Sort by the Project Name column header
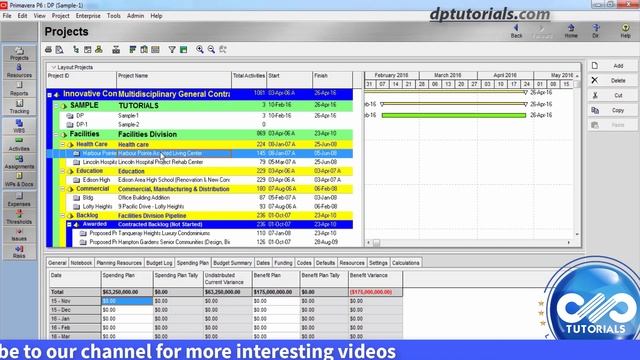Image resolution: width=640 pixels, height=360 pixels. pyautogui.click(x=174, y=80)
